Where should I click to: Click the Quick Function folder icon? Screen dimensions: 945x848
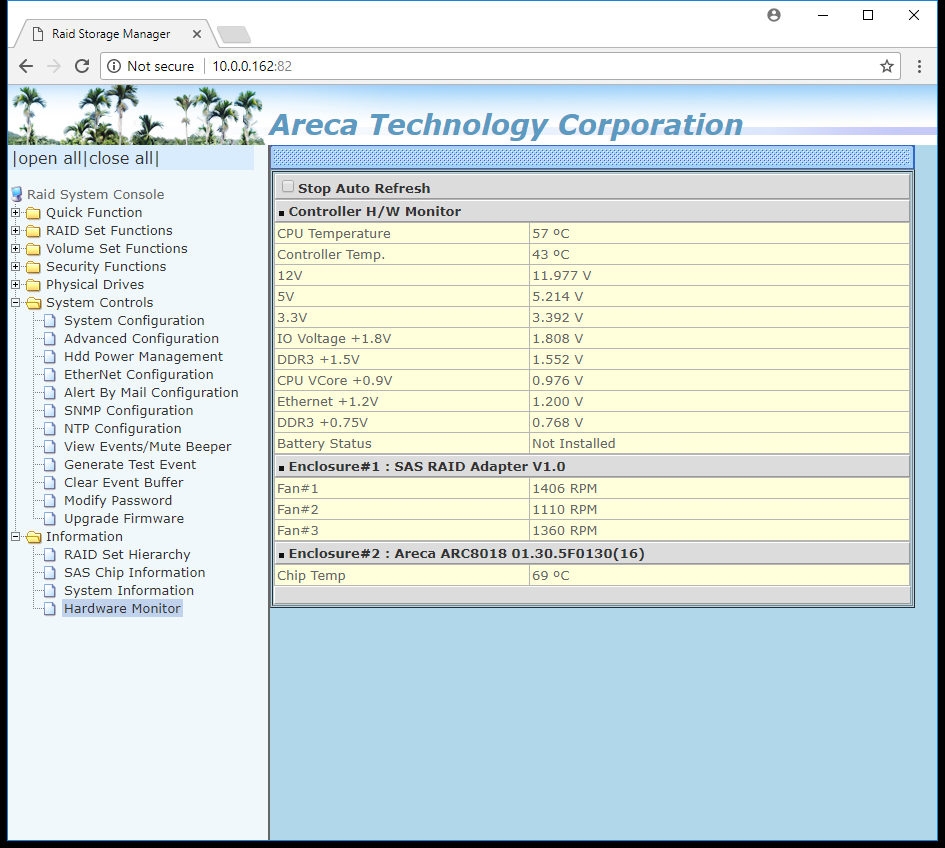34,213
